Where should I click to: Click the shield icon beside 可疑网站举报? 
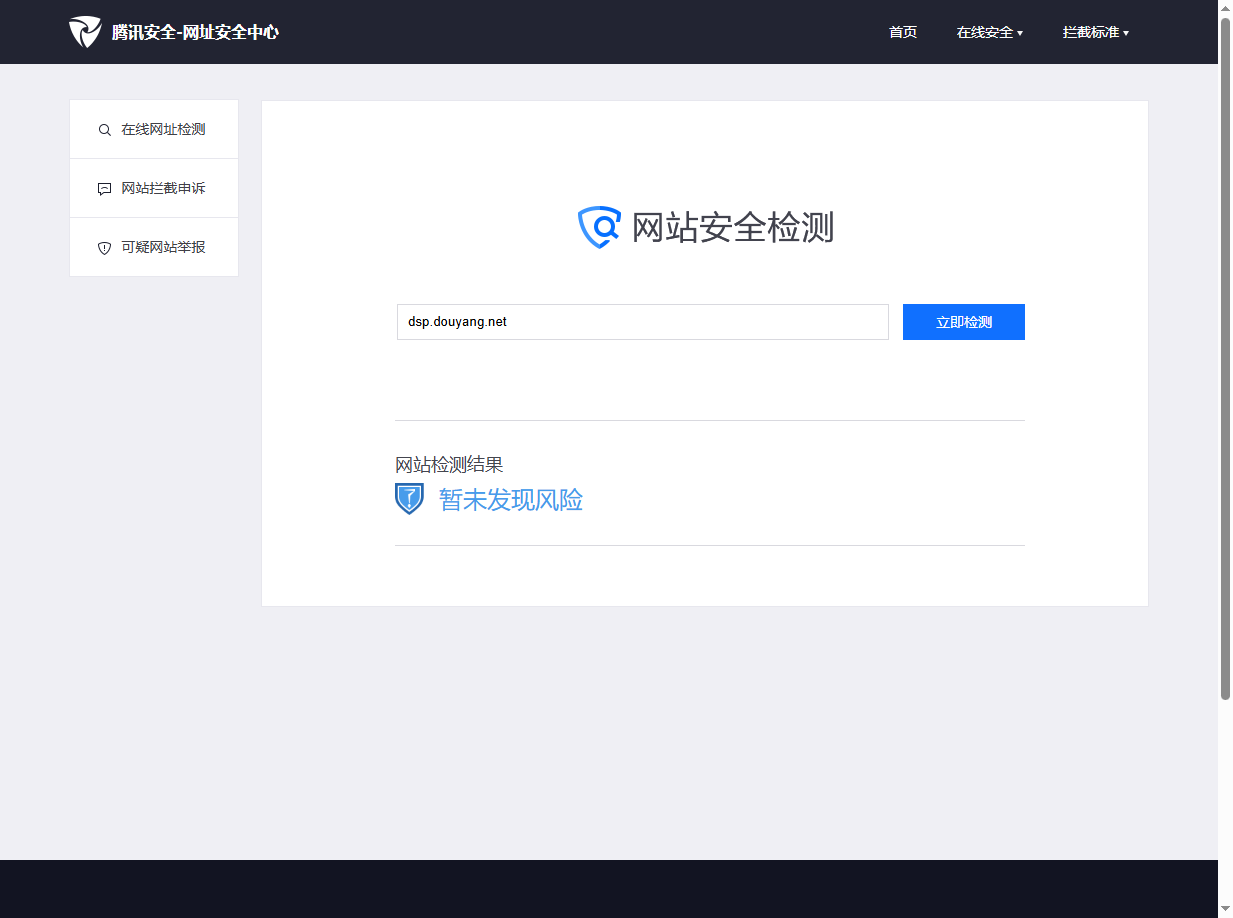104,248
